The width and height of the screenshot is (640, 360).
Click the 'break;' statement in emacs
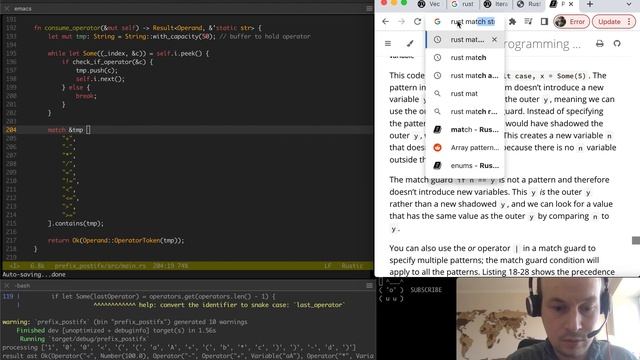click(x=86, y=96)
